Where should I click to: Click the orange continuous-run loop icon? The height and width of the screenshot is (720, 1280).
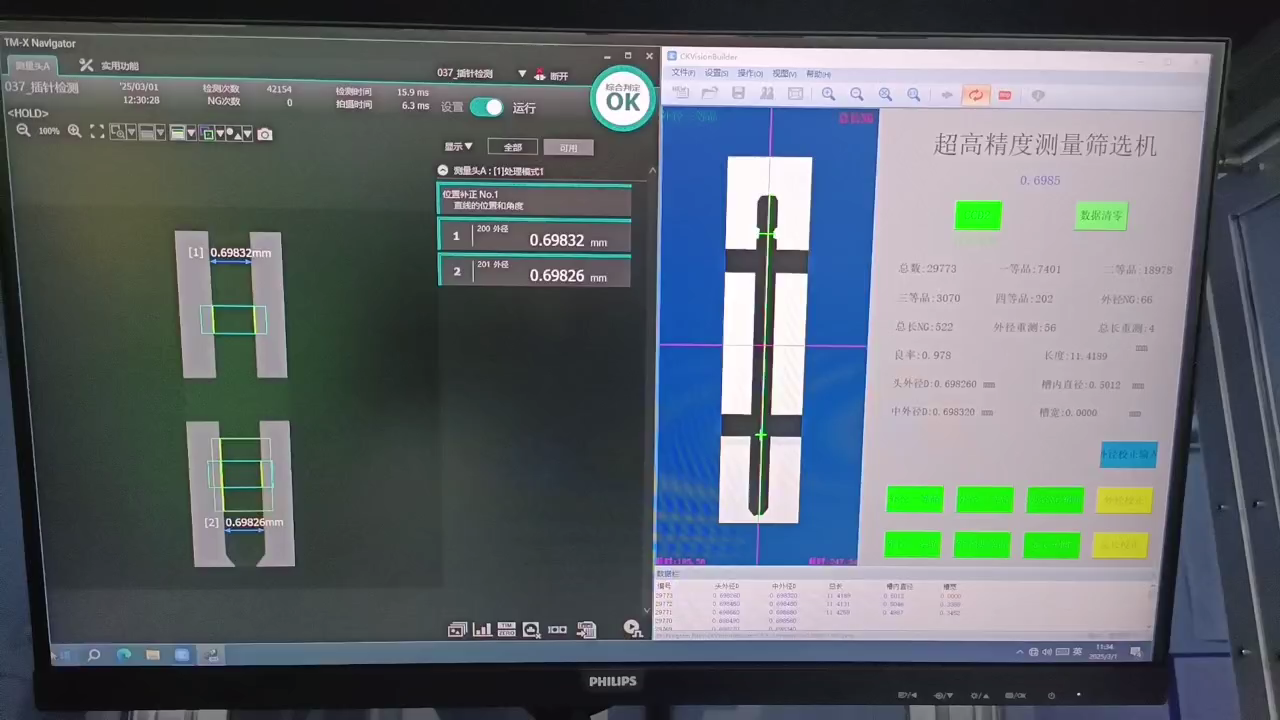975,95
